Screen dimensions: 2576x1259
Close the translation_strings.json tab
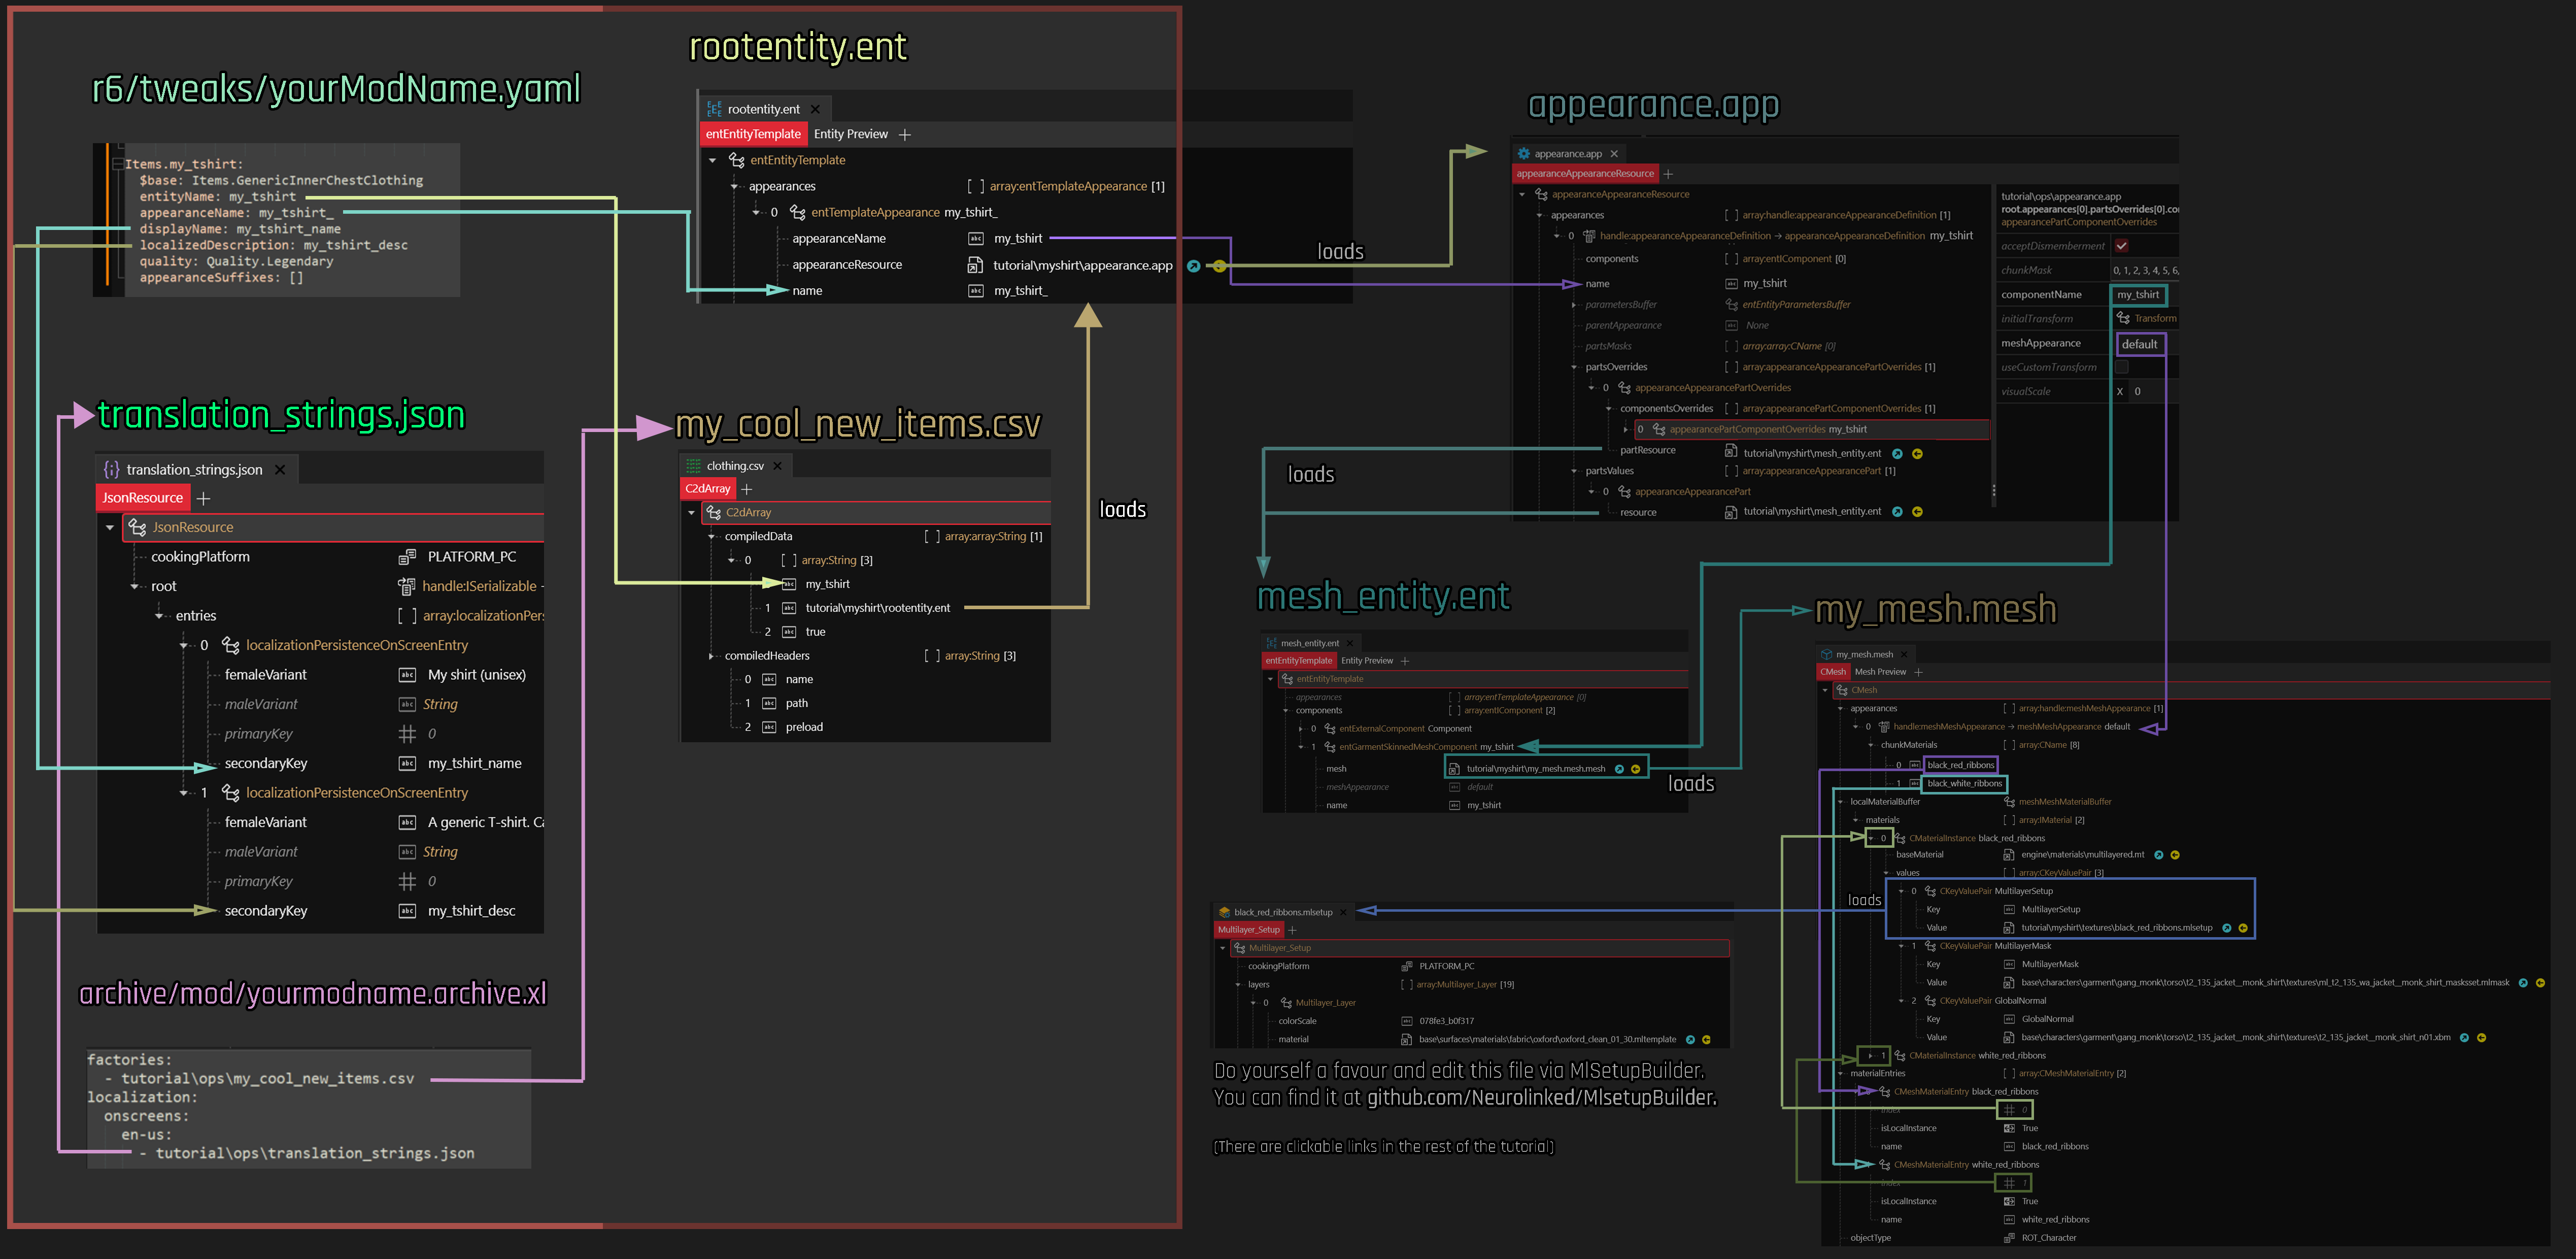point(280,470)
